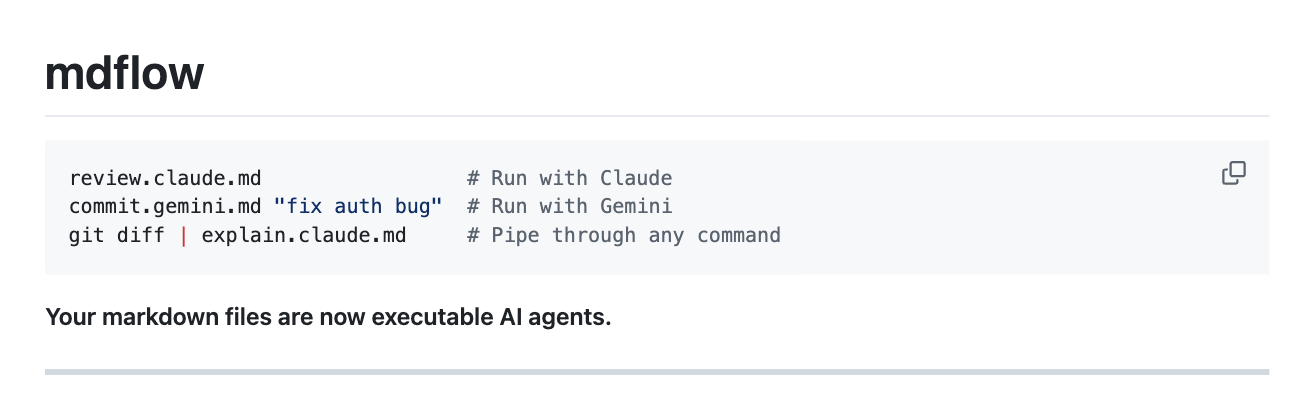Click the red pipe symbol
This screenshot has width=1314, height=408.
pos(184,236)
